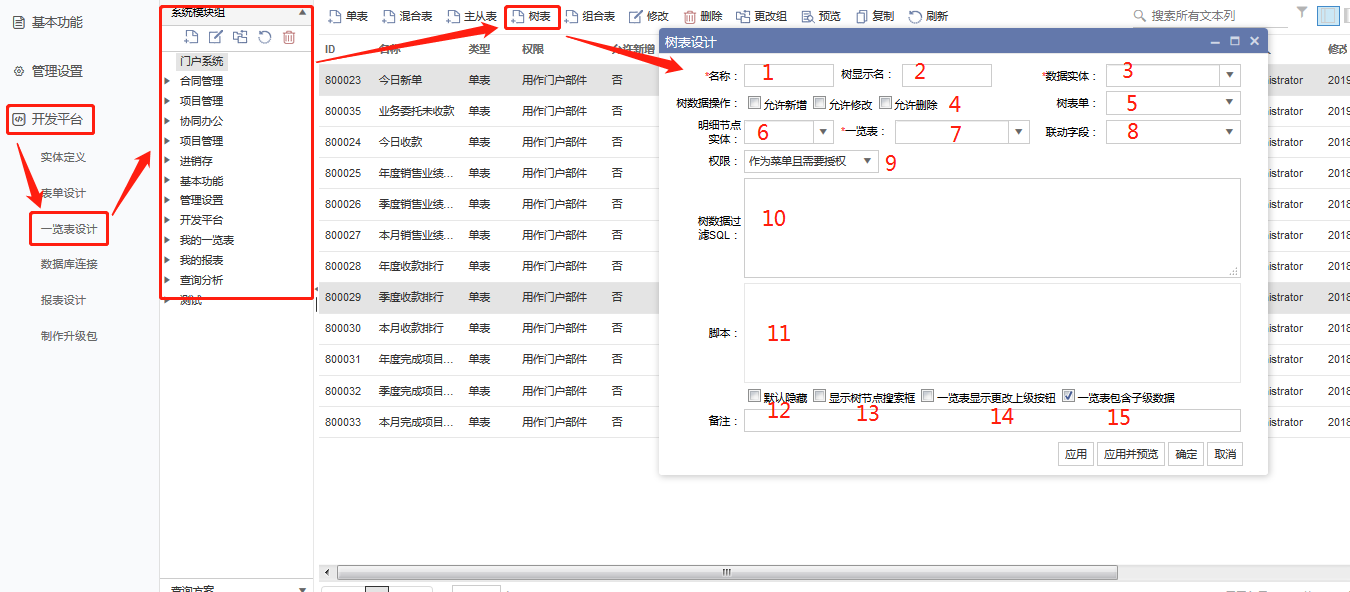Click the 应用并预览 button
Viewport: 1350px width, 592px height.
[x=1131, y=454]
